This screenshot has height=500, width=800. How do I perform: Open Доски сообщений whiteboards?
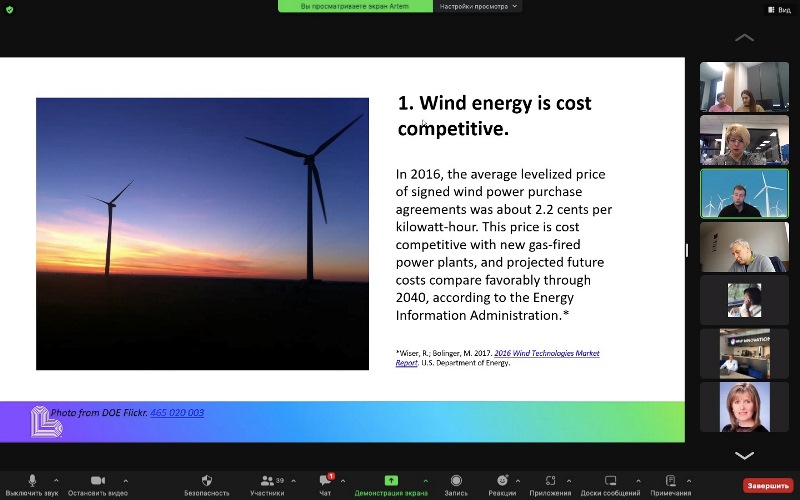[609, 481]
